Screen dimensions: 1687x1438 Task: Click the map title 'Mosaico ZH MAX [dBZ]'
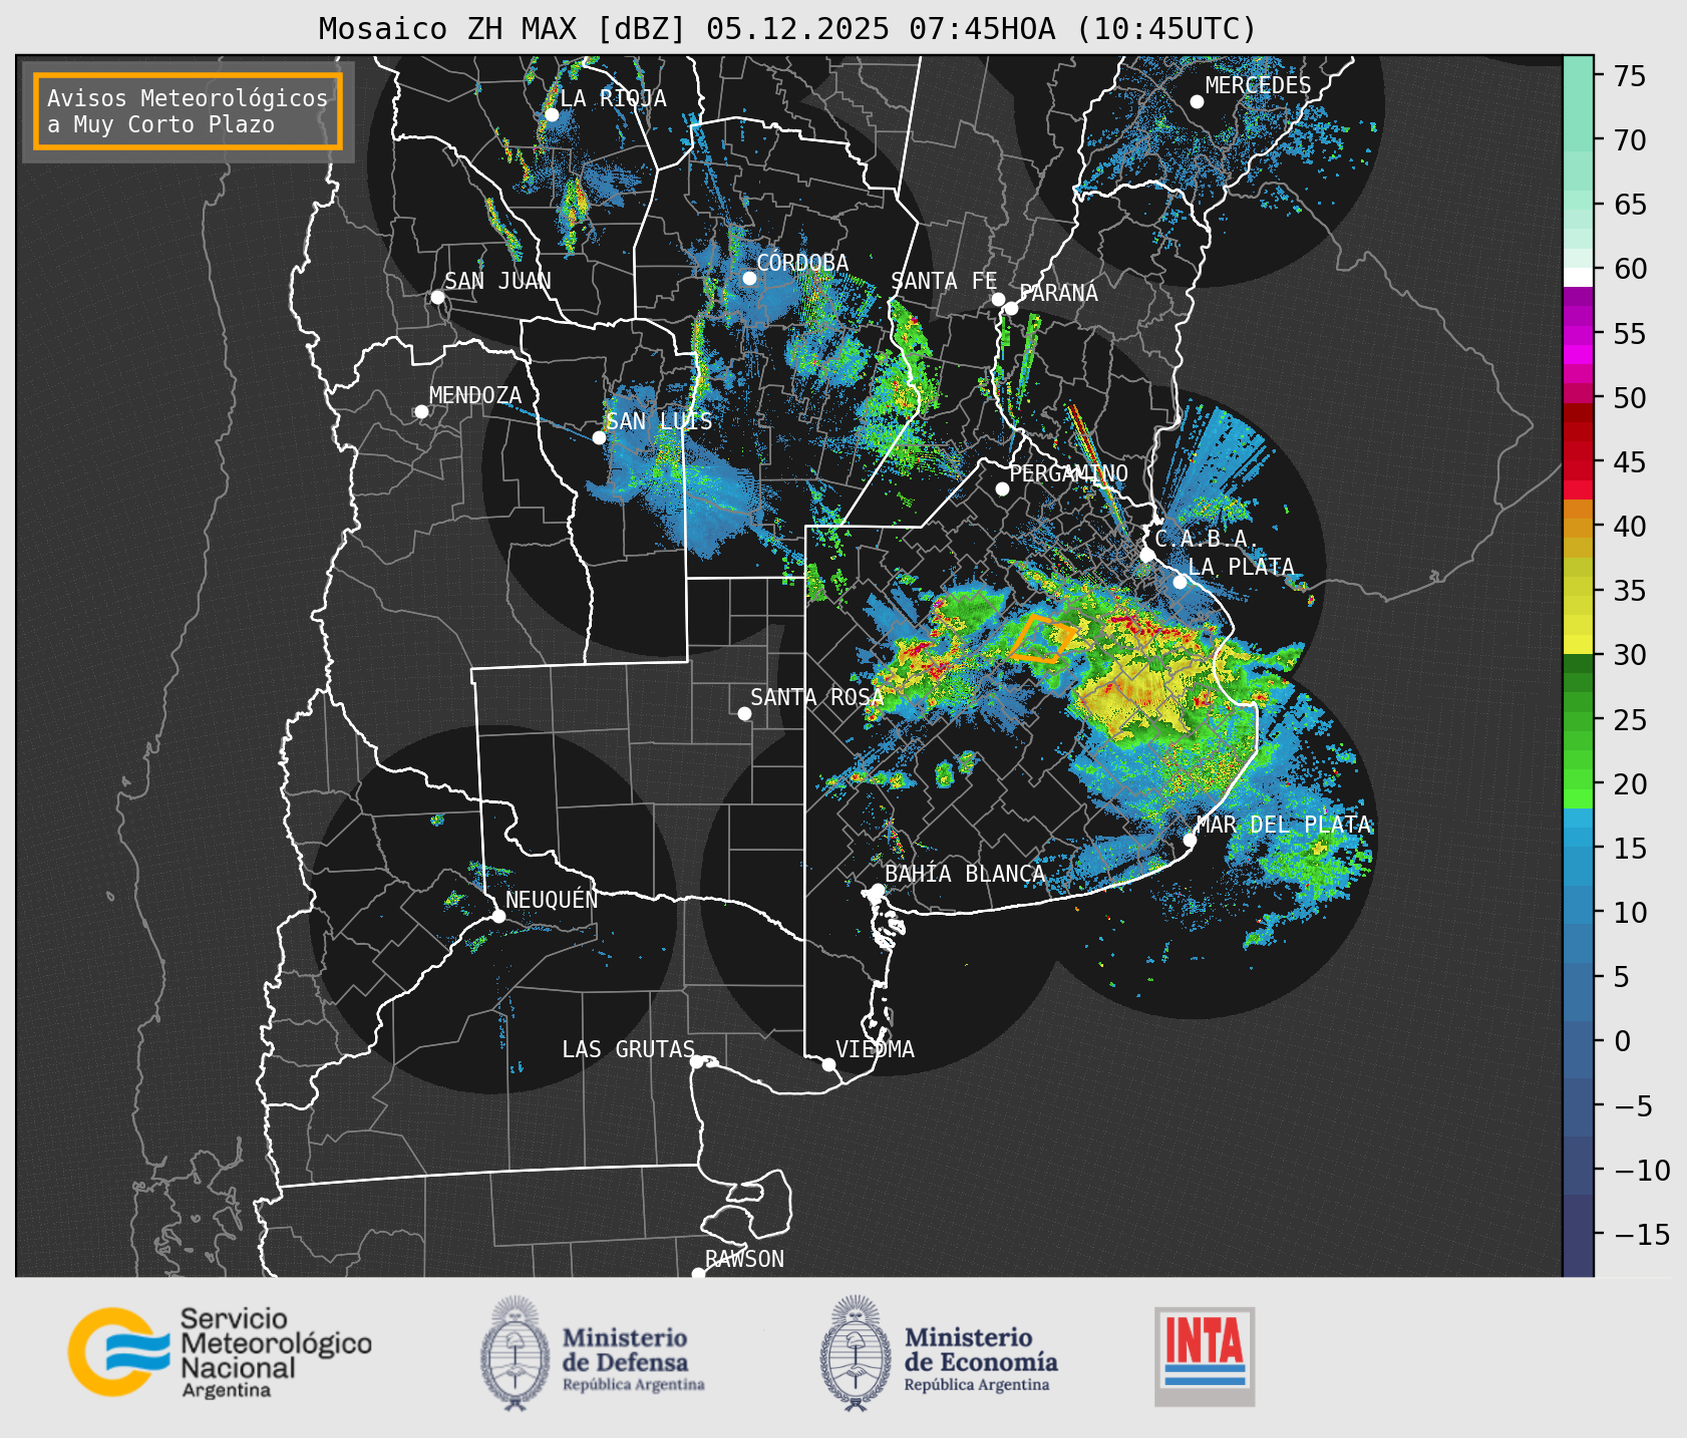click(x=503, y=29)
